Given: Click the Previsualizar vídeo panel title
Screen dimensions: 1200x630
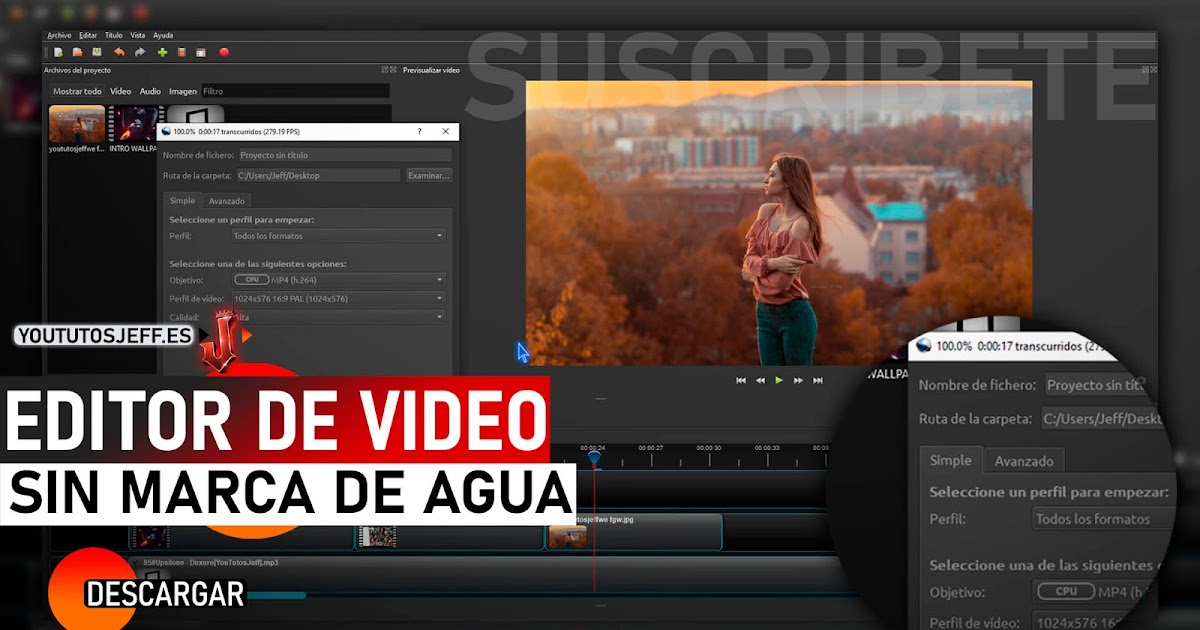Looking at the screenshot, I should click(431, 70).
